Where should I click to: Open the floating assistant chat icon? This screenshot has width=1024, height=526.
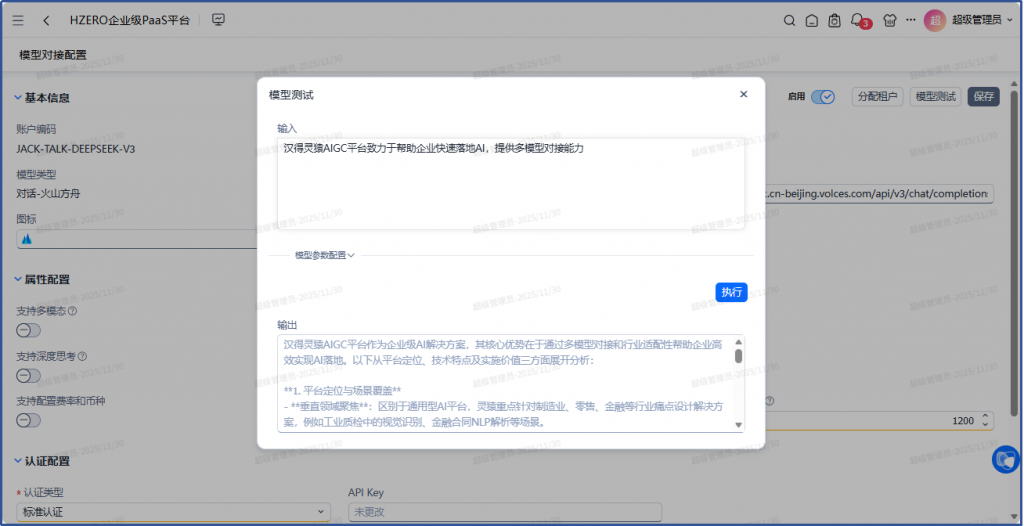pos(1004,459)
